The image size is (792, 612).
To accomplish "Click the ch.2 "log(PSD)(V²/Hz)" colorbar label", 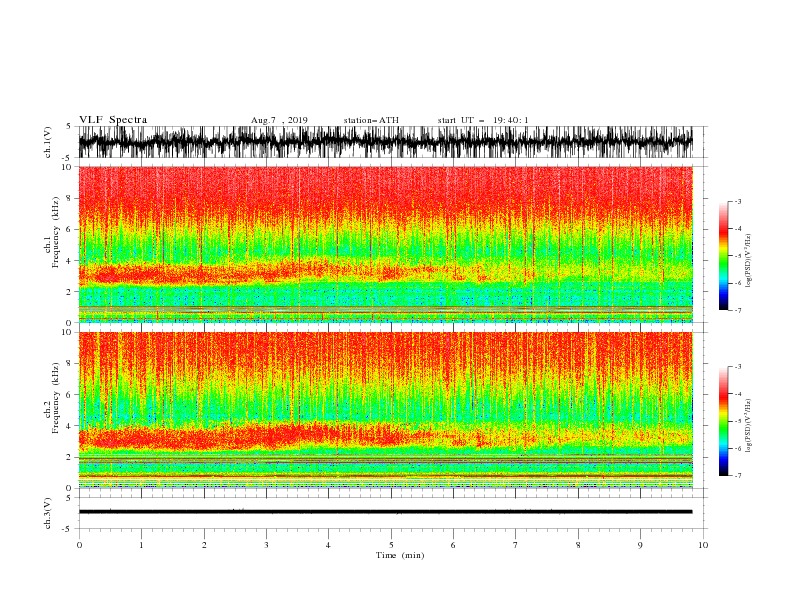I will 749,426.
